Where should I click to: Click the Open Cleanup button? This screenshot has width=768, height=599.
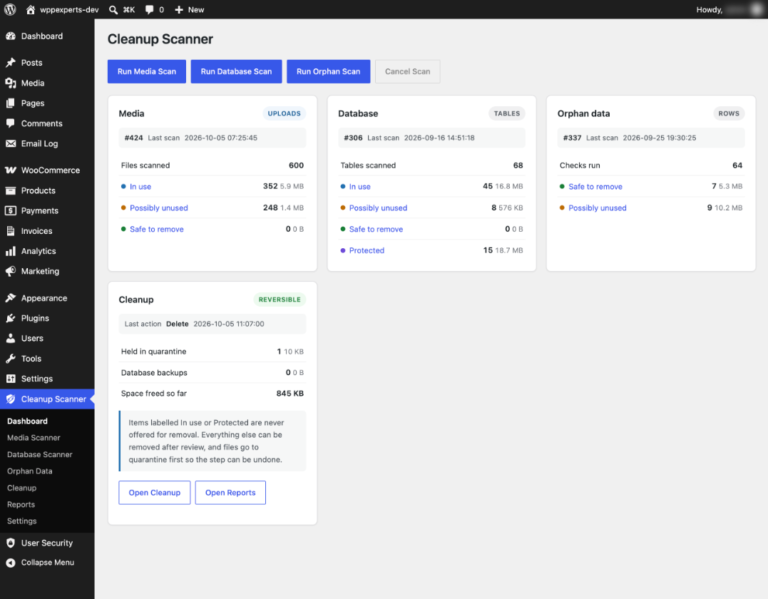coord(154,492)
